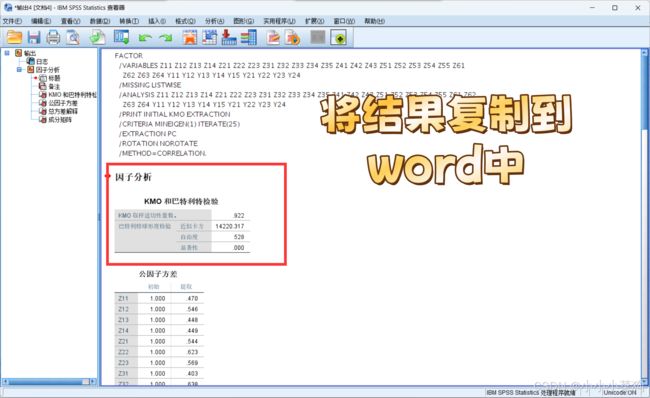Open the Variables colored table icon
Image resolution: width=650 pixels, height=398 pixels.
point(249,37)
